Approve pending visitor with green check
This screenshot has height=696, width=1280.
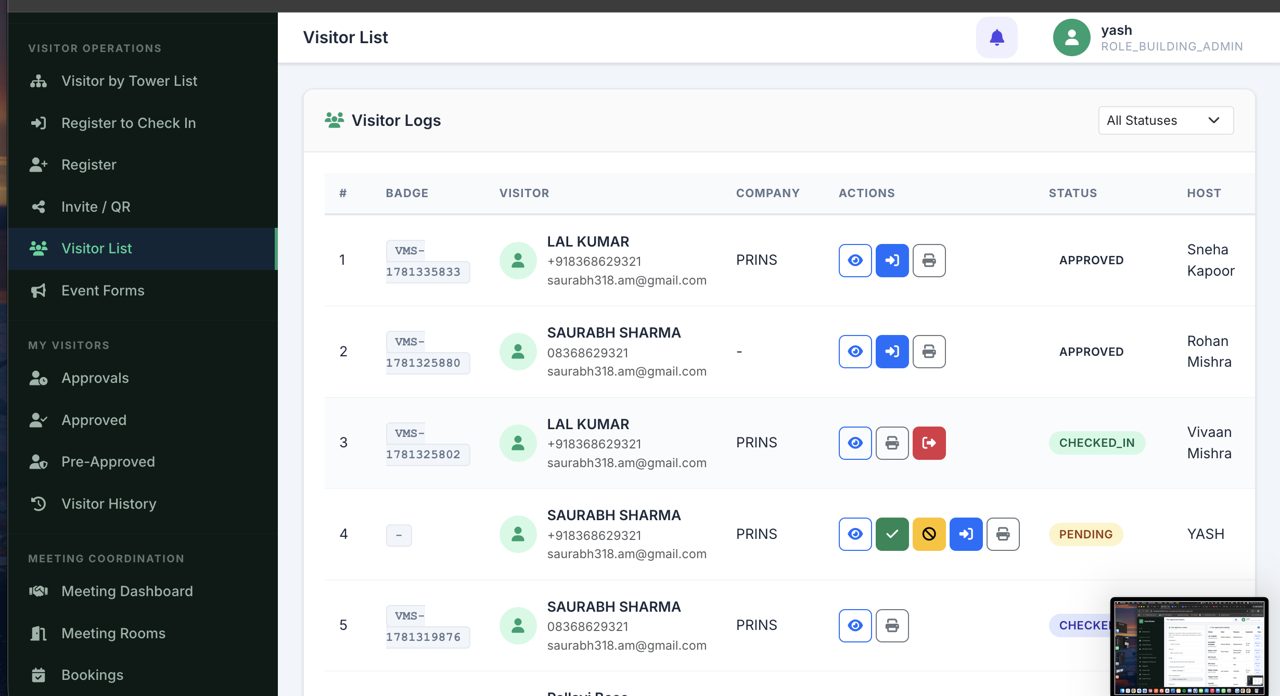(x=892, y=534)
